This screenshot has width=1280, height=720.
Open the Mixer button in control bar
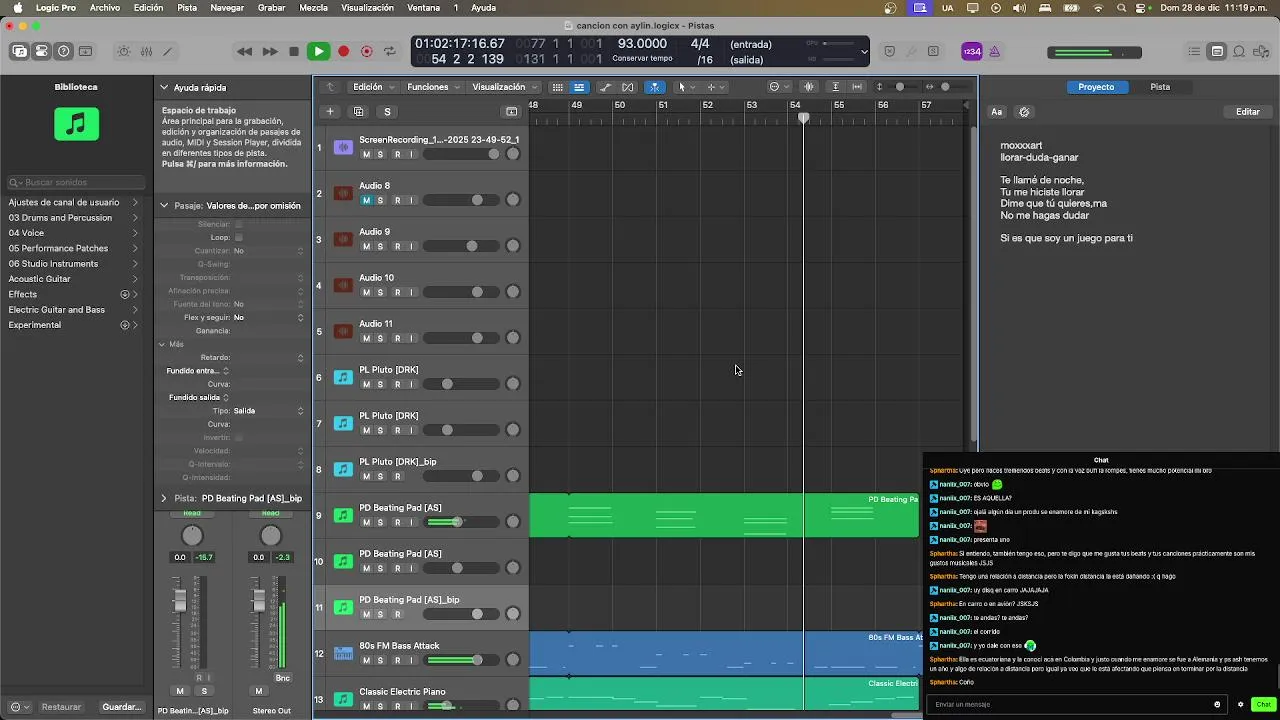pyautogui.click(x=146, y=51)
